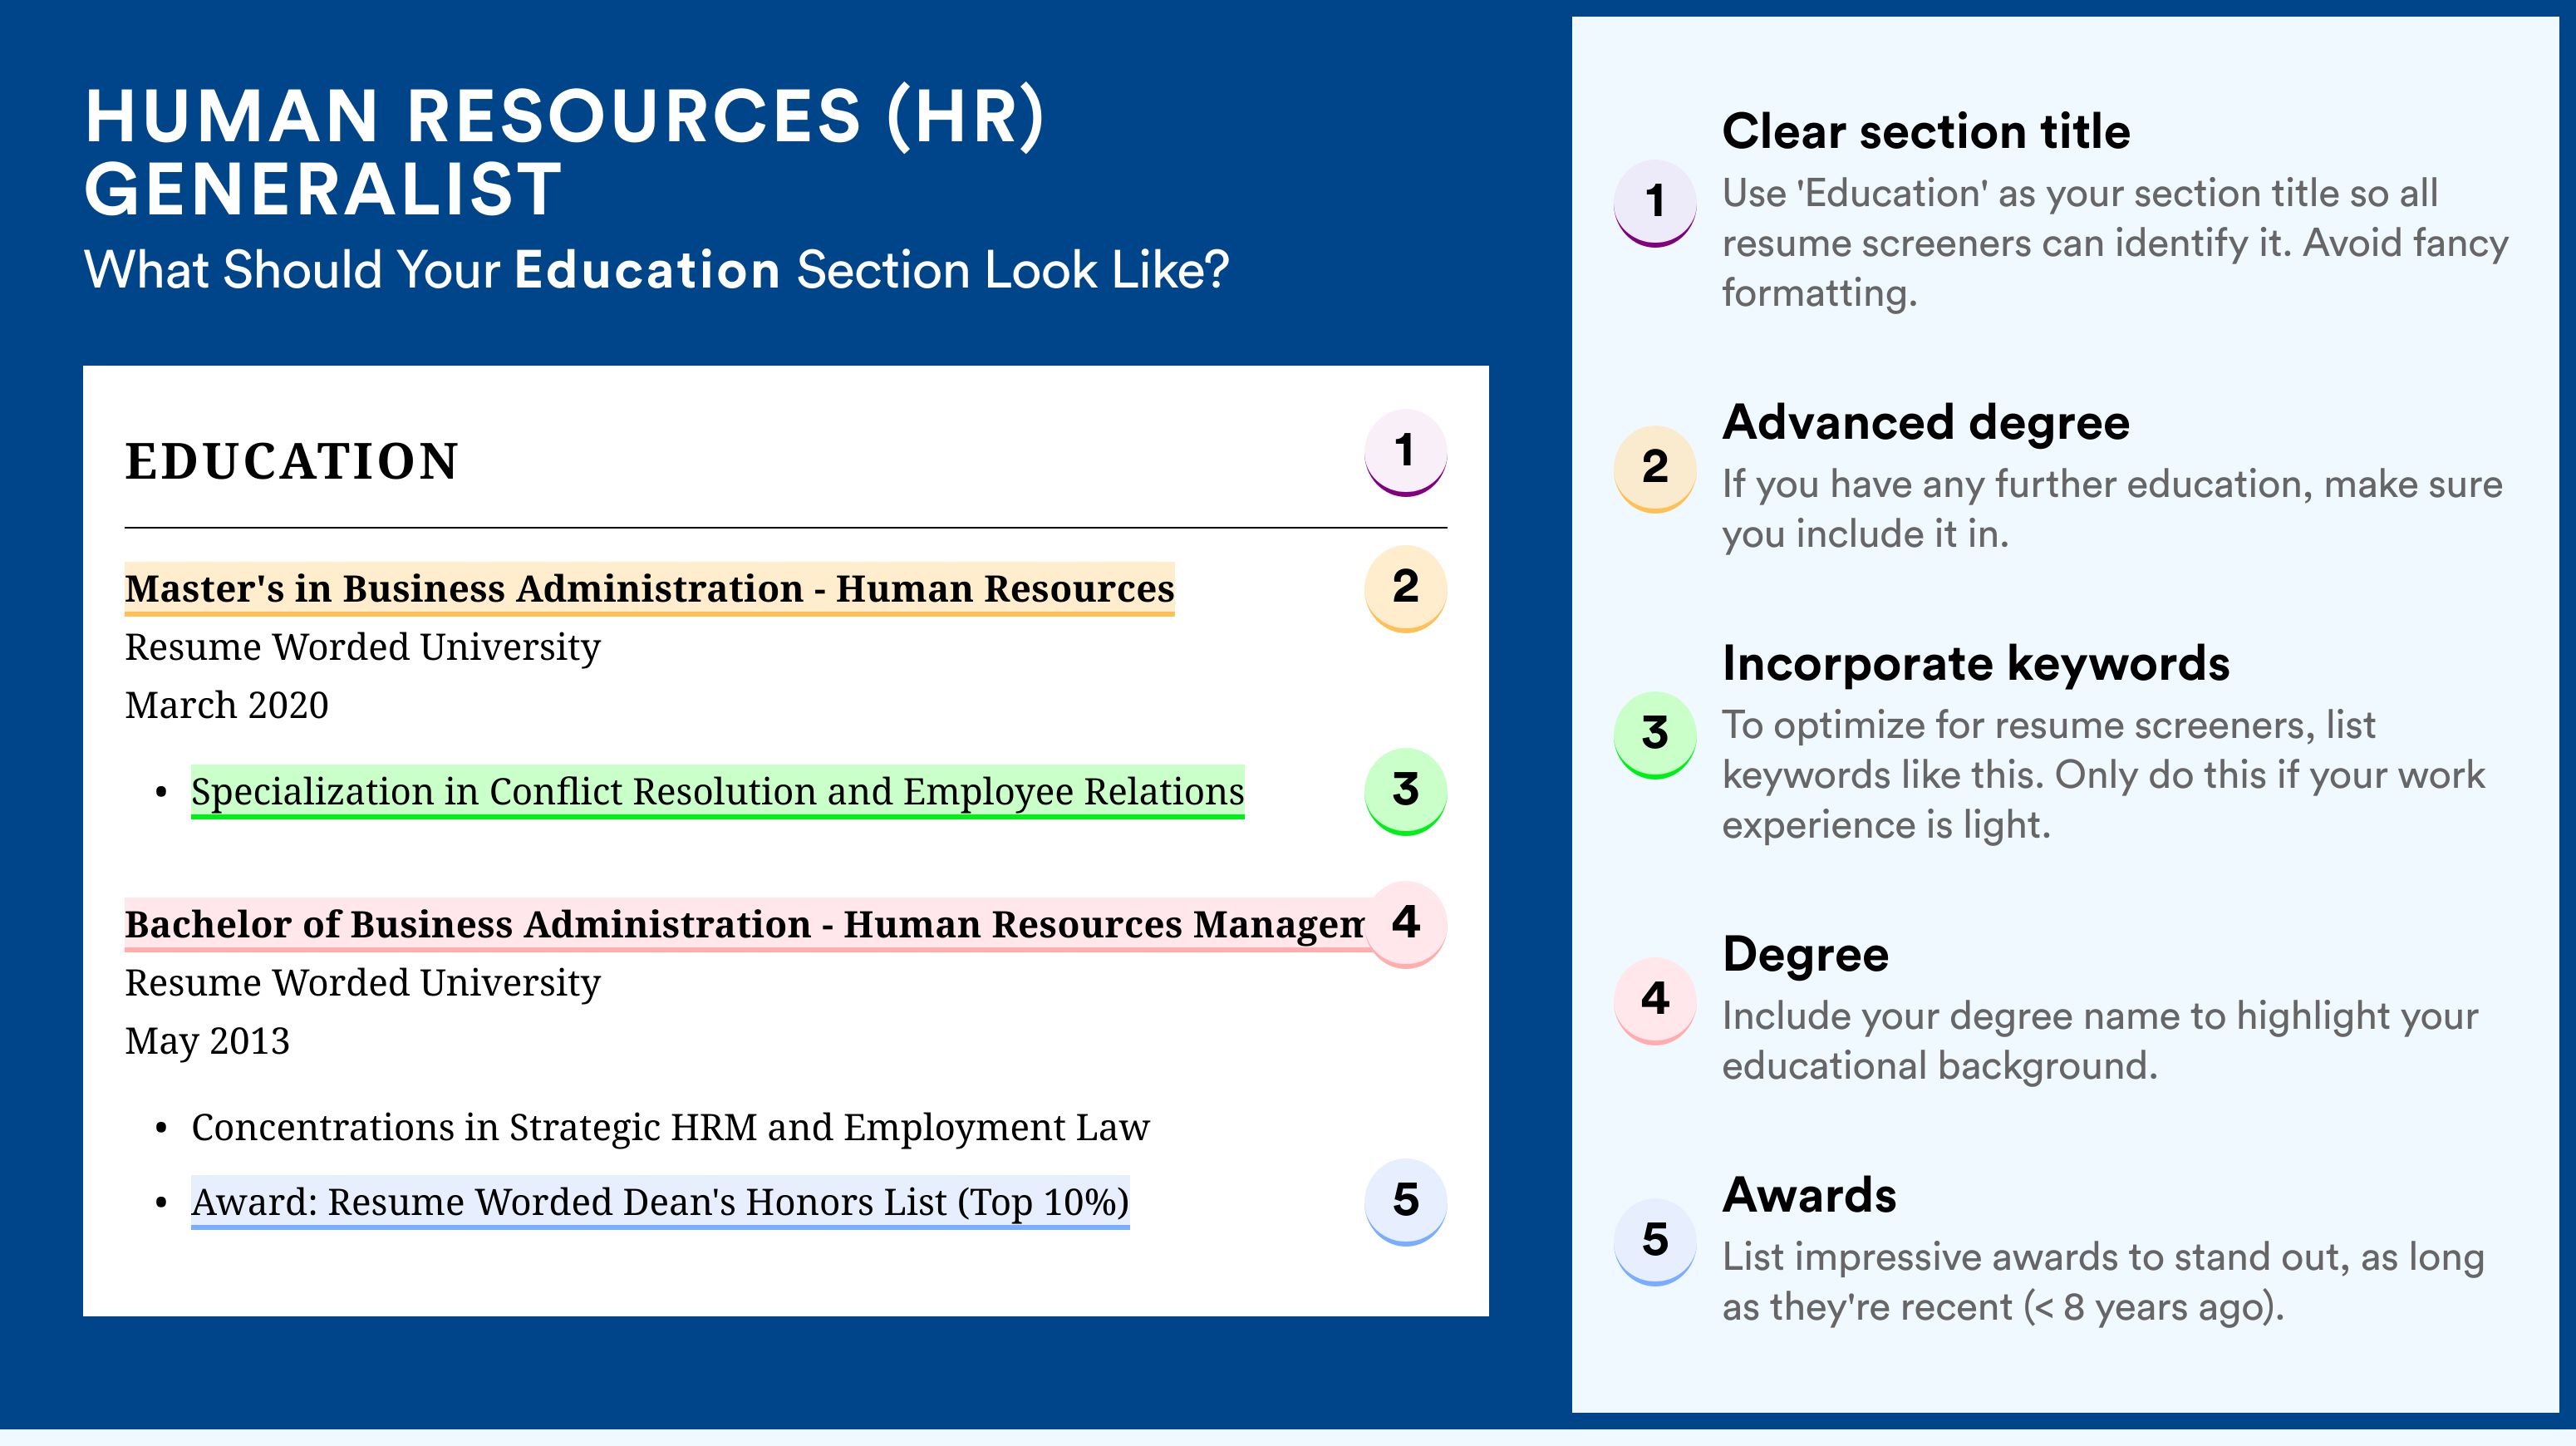Click the pink number 4 badge beside Bachelor degree line

pyautogui.click(x=1405, y=924)
